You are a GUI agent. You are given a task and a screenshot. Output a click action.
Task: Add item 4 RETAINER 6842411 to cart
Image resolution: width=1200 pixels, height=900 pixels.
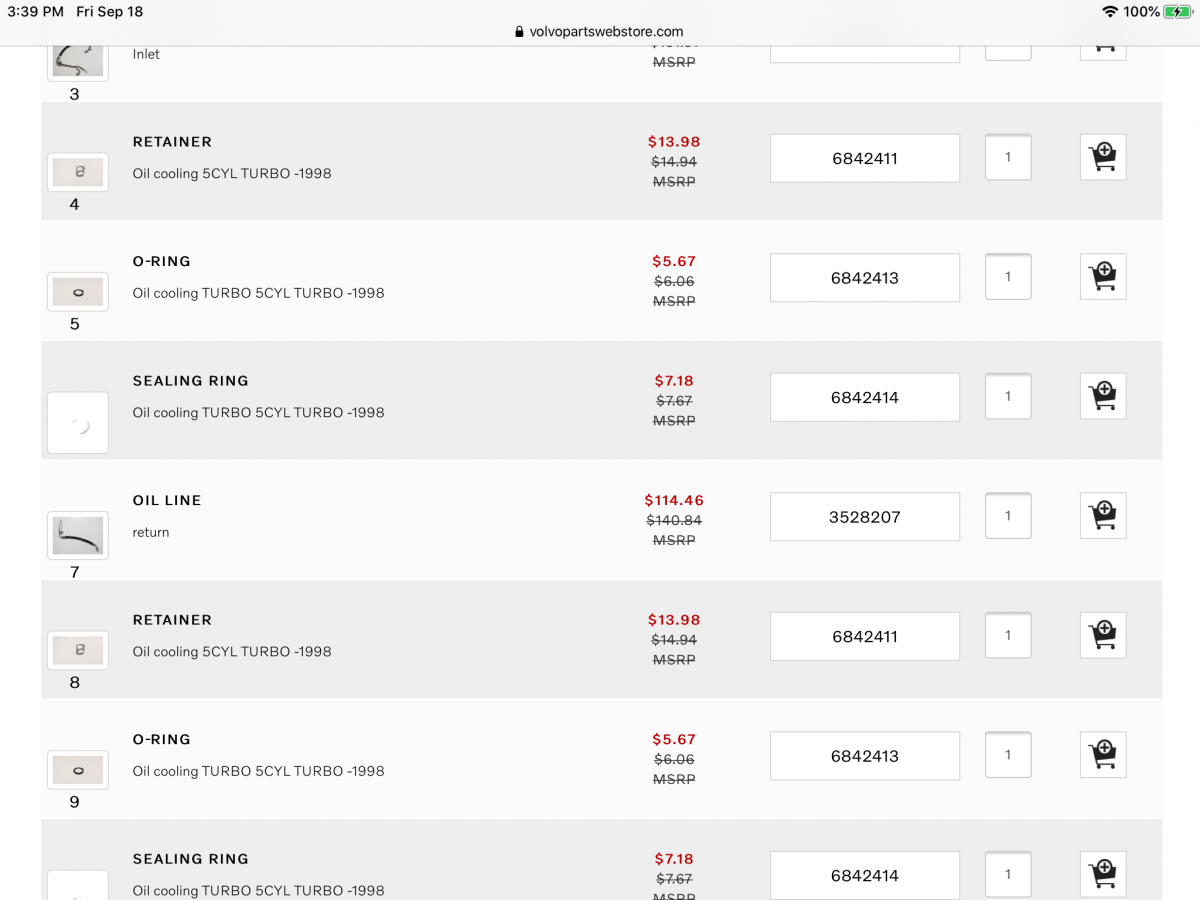point(1103,157)
